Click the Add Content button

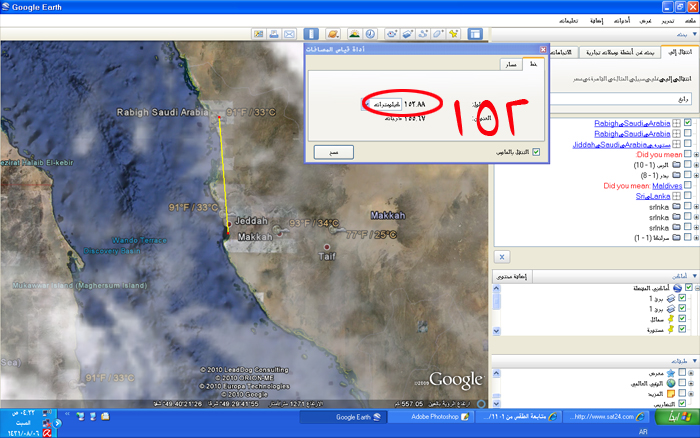tap(512, 277)
